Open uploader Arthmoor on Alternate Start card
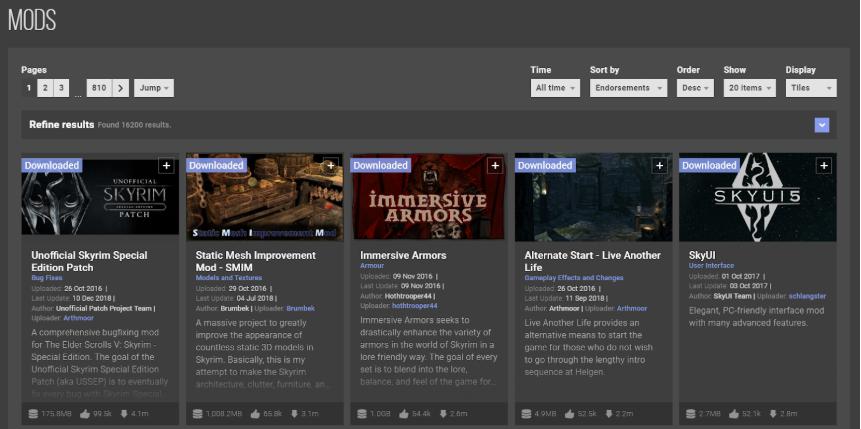 [x=631, y=309]
